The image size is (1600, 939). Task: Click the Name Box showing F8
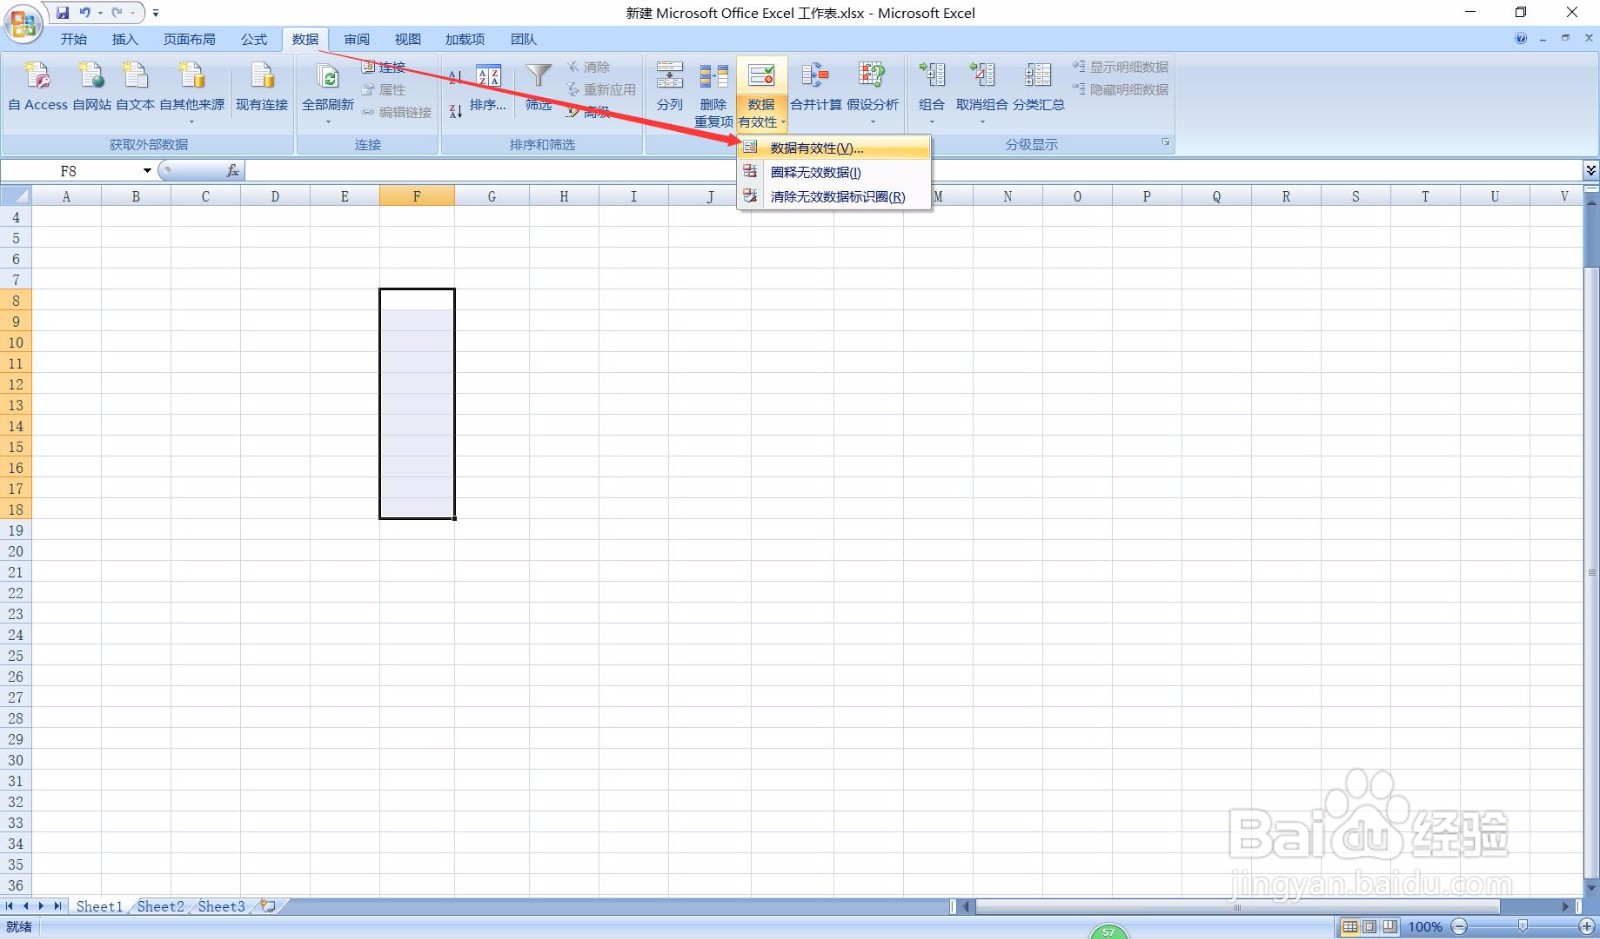click(69, 171)
